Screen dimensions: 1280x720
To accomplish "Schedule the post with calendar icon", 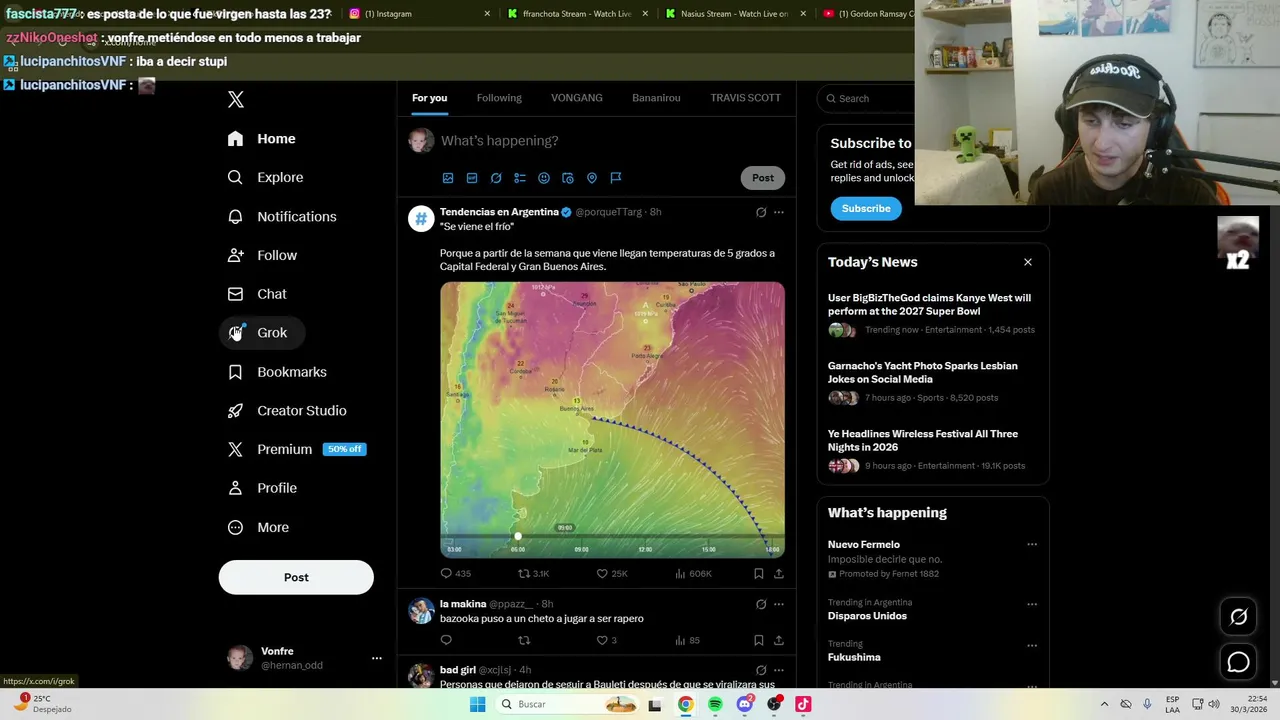I will pos(568,178).
